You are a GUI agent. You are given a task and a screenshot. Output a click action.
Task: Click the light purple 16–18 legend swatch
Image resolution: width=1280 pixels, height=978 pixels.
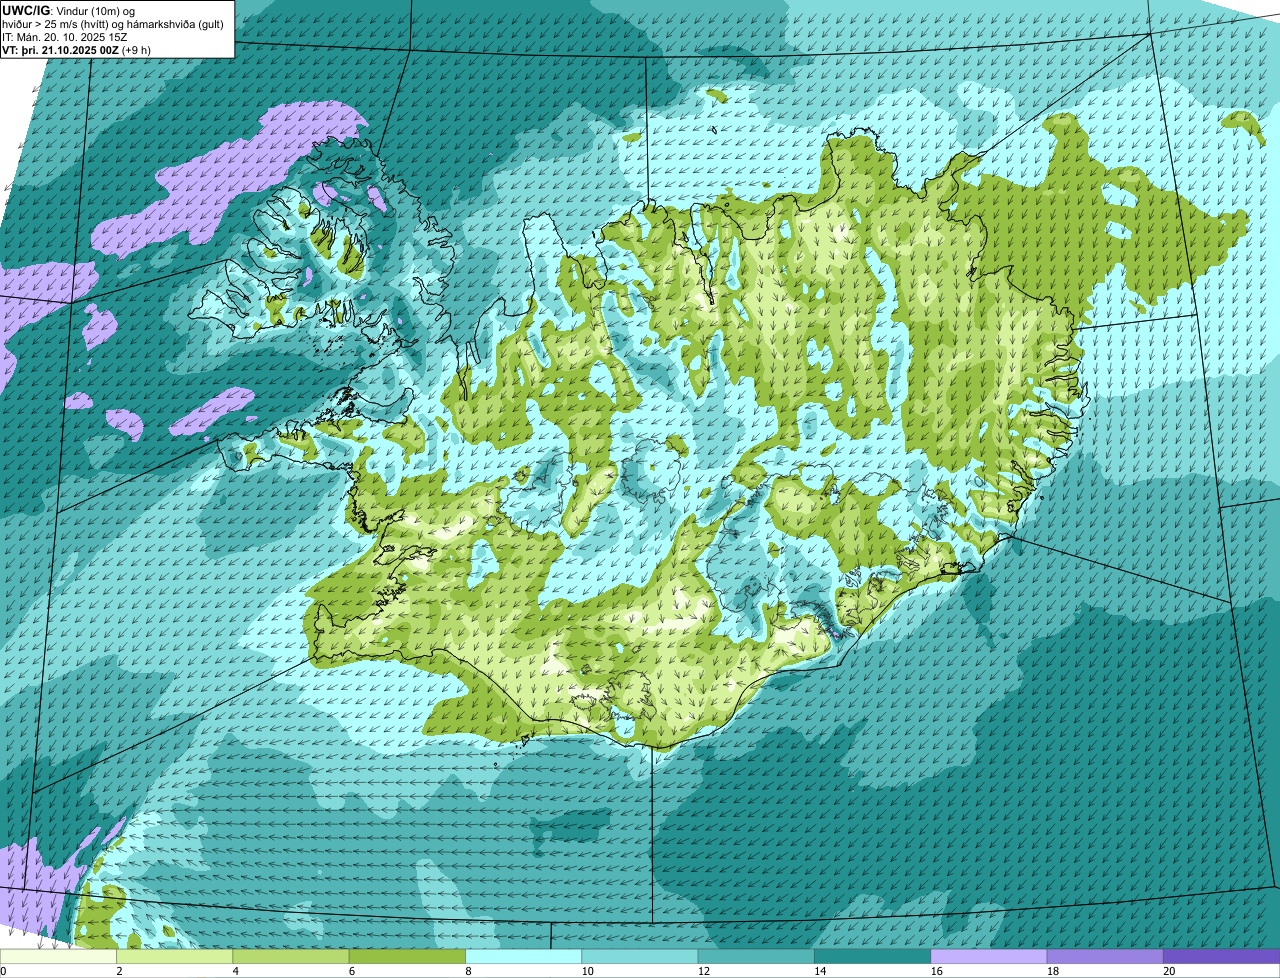click(989, 956)
